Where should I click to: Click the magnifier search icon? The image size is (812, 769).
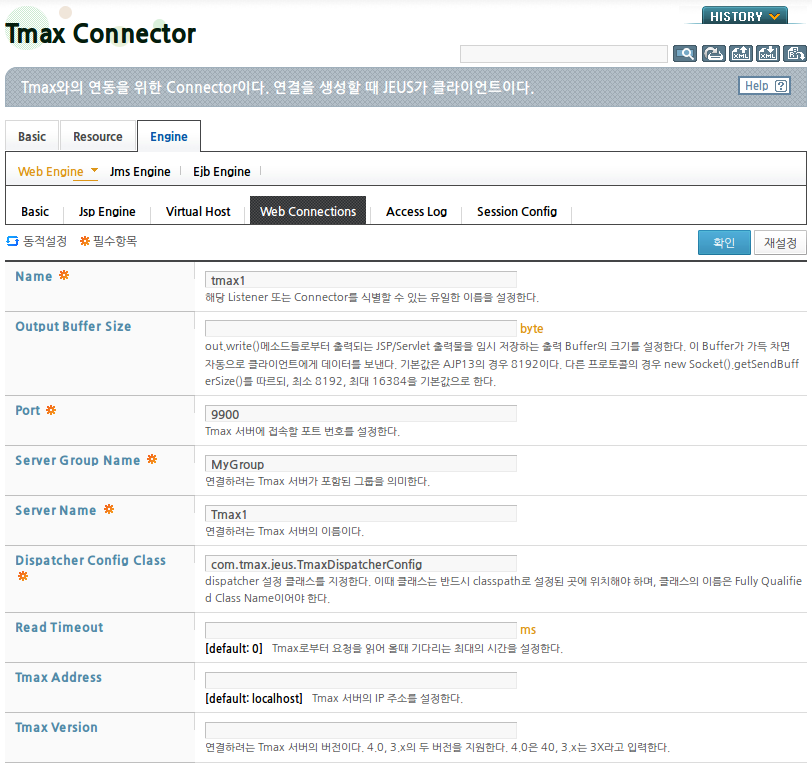coord(685,53)
